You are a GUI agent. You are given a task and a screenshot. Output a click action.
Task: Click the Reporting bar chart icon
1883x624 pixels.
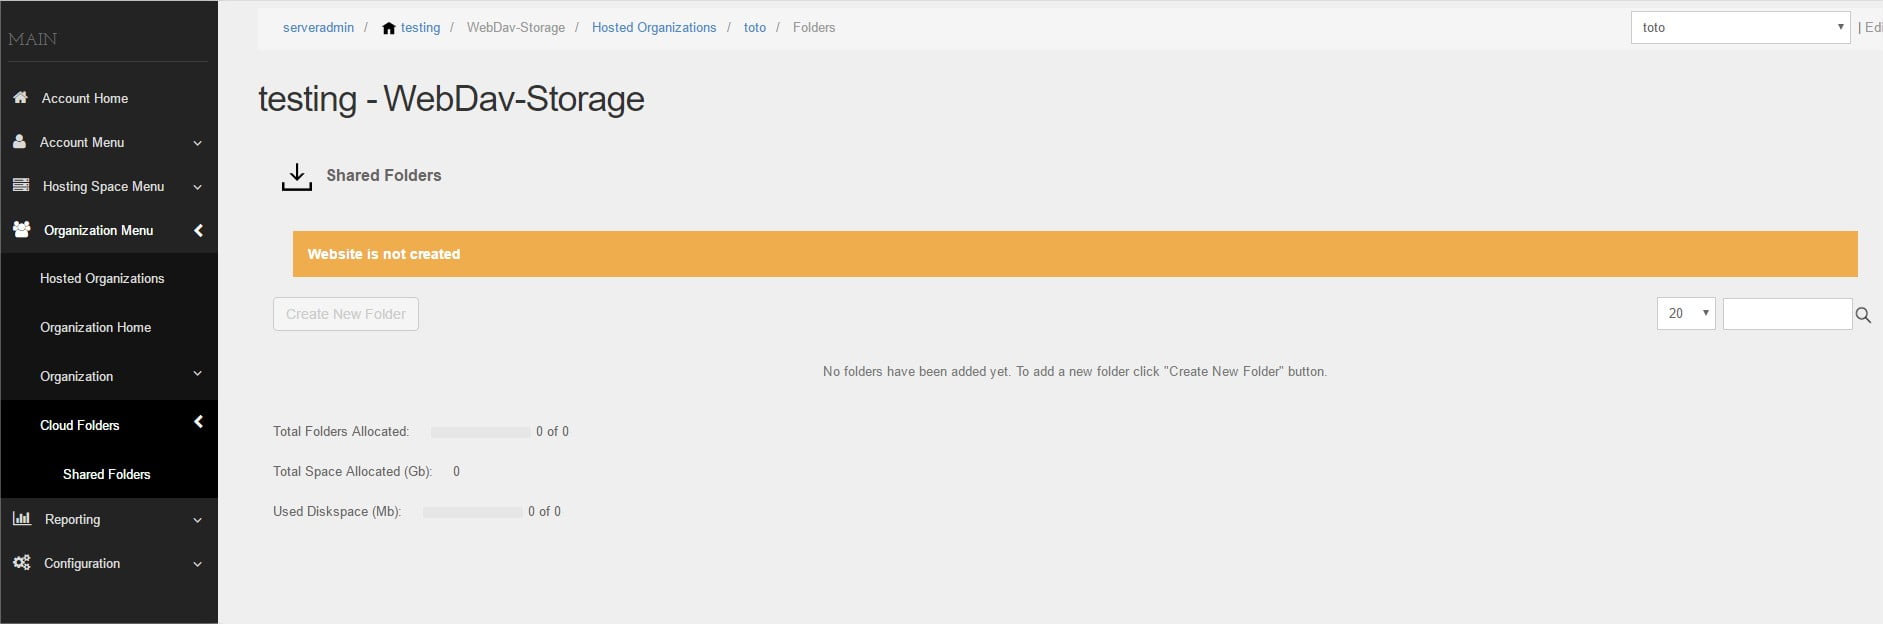pyautogui.click(x=22, y=519)
